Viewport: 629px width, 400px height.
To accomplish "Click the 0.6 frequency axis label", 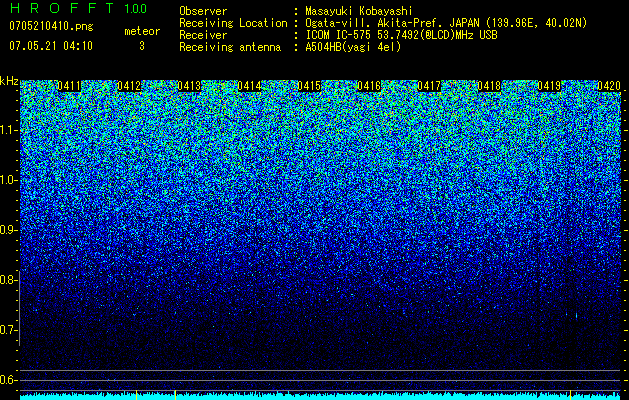I will coord(8,380).
